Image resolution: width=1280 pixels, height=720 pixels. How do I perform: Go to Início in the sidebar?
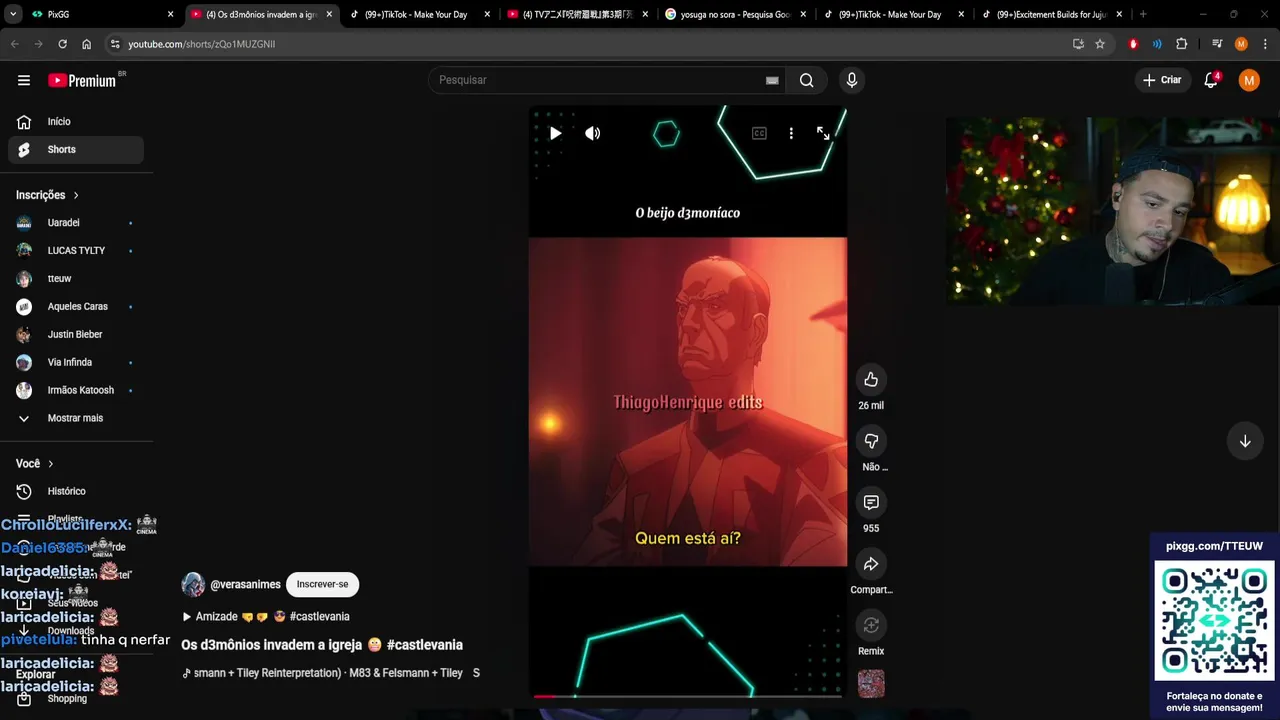[76, 121]
